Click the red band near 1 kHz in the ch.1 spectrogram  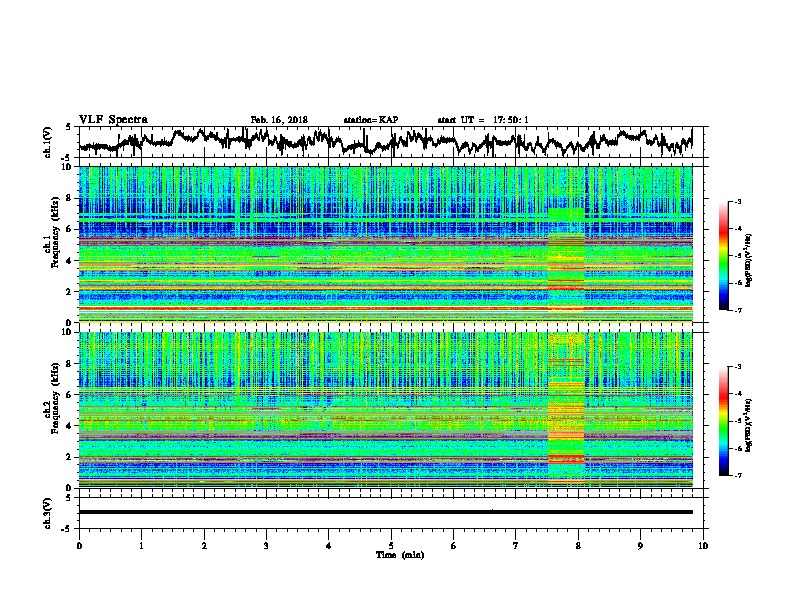pyautogui.click(x=385, y=308)
